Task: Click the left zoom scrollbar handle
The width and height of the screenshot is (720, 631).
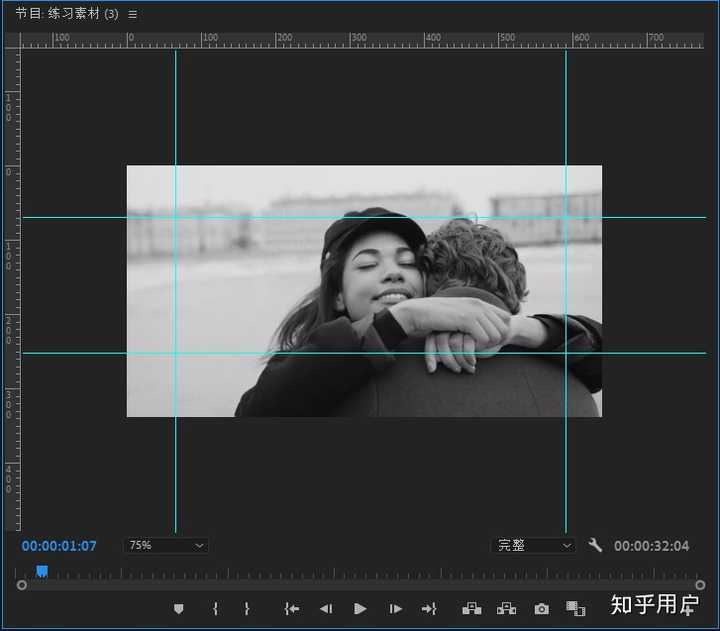Action: (x=22, y=585)
